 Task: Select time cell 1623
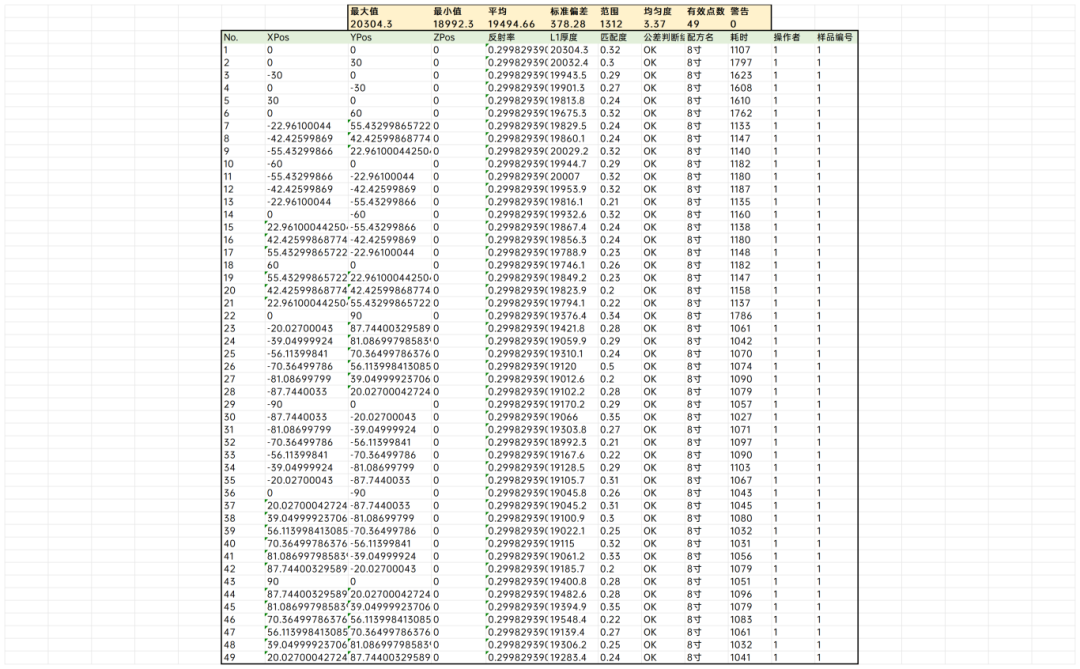pyautogui.click(x=749, y=75)
